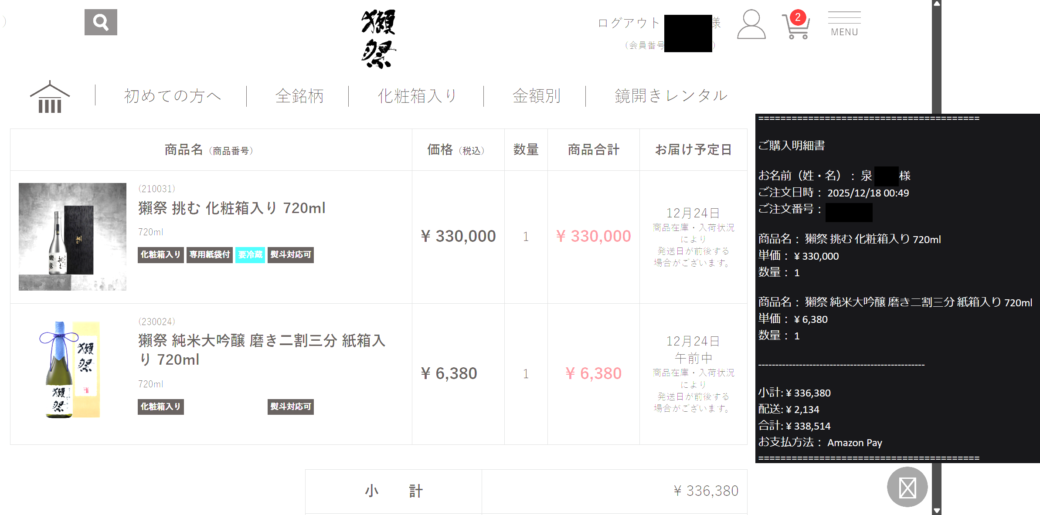Click the scrollbar down arrow
This screenshot has width=1040, height=515.
(x=936, y=508)
